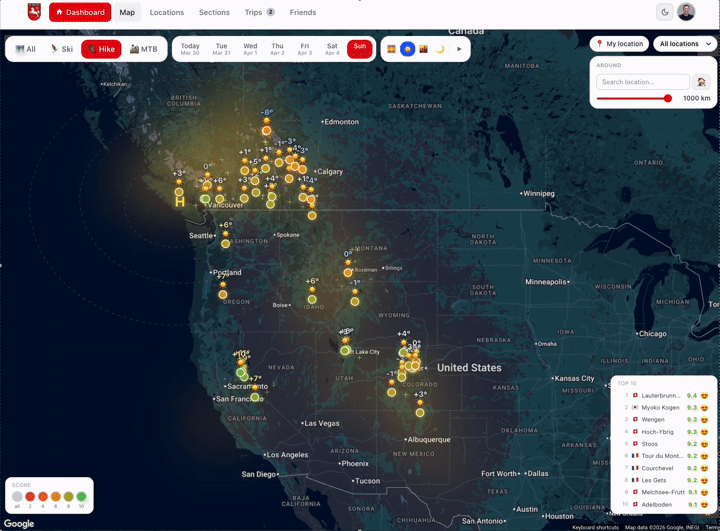Open the Trips tab
Viewport: 720px width, 531px height.
point(258,13)
